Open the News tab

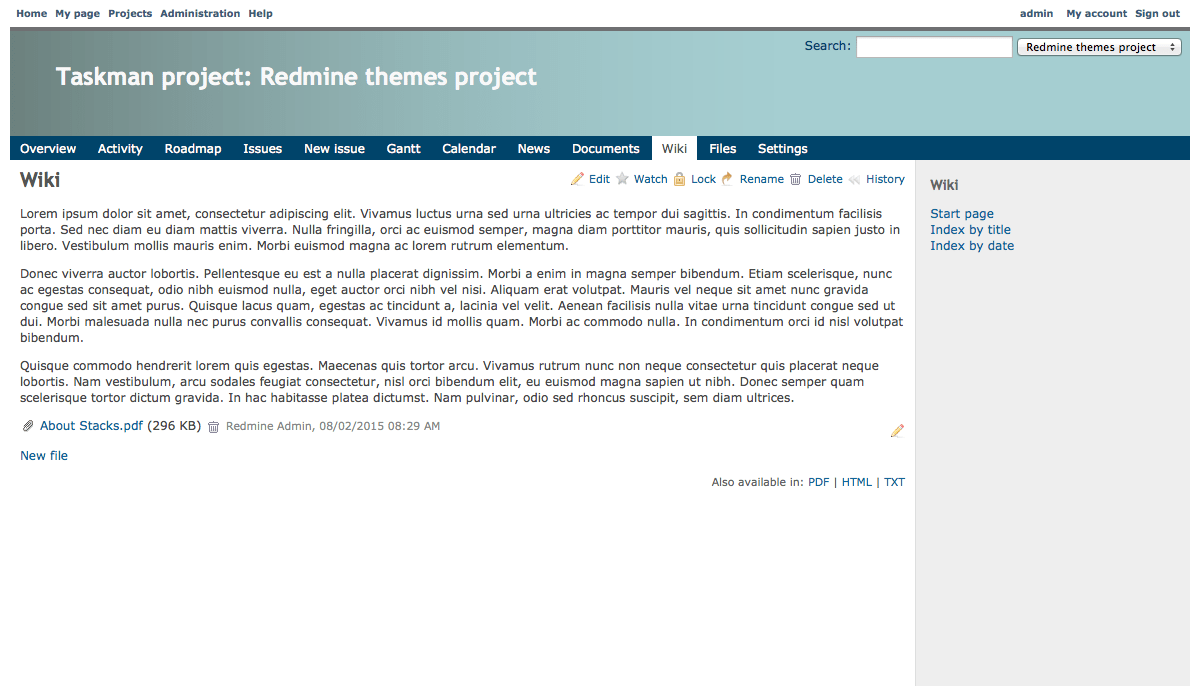coord(534,148)
